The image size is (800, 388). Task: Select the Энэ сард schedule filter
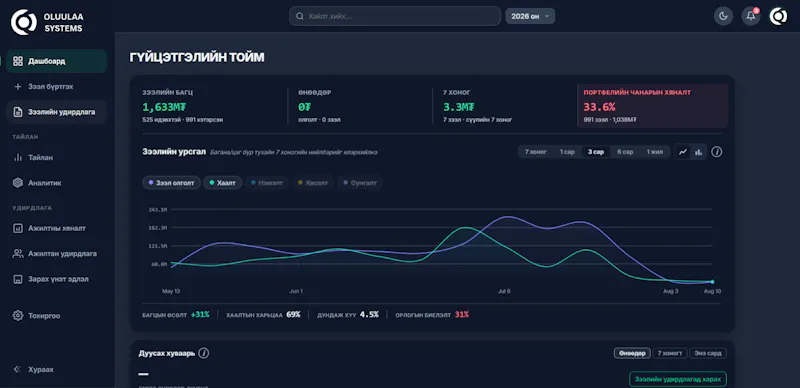click(x=708, y=353)
